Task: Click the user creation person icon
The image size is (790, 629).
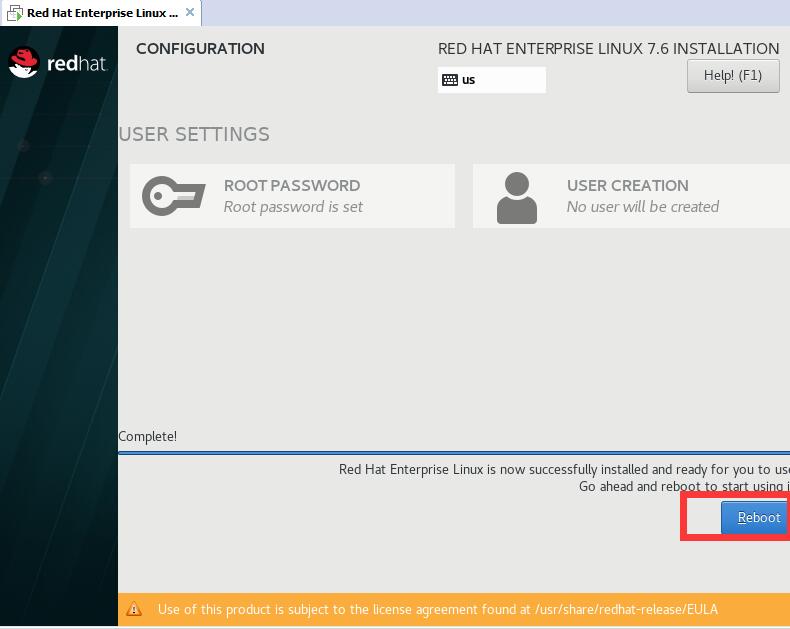Action: tap(517, 198)
